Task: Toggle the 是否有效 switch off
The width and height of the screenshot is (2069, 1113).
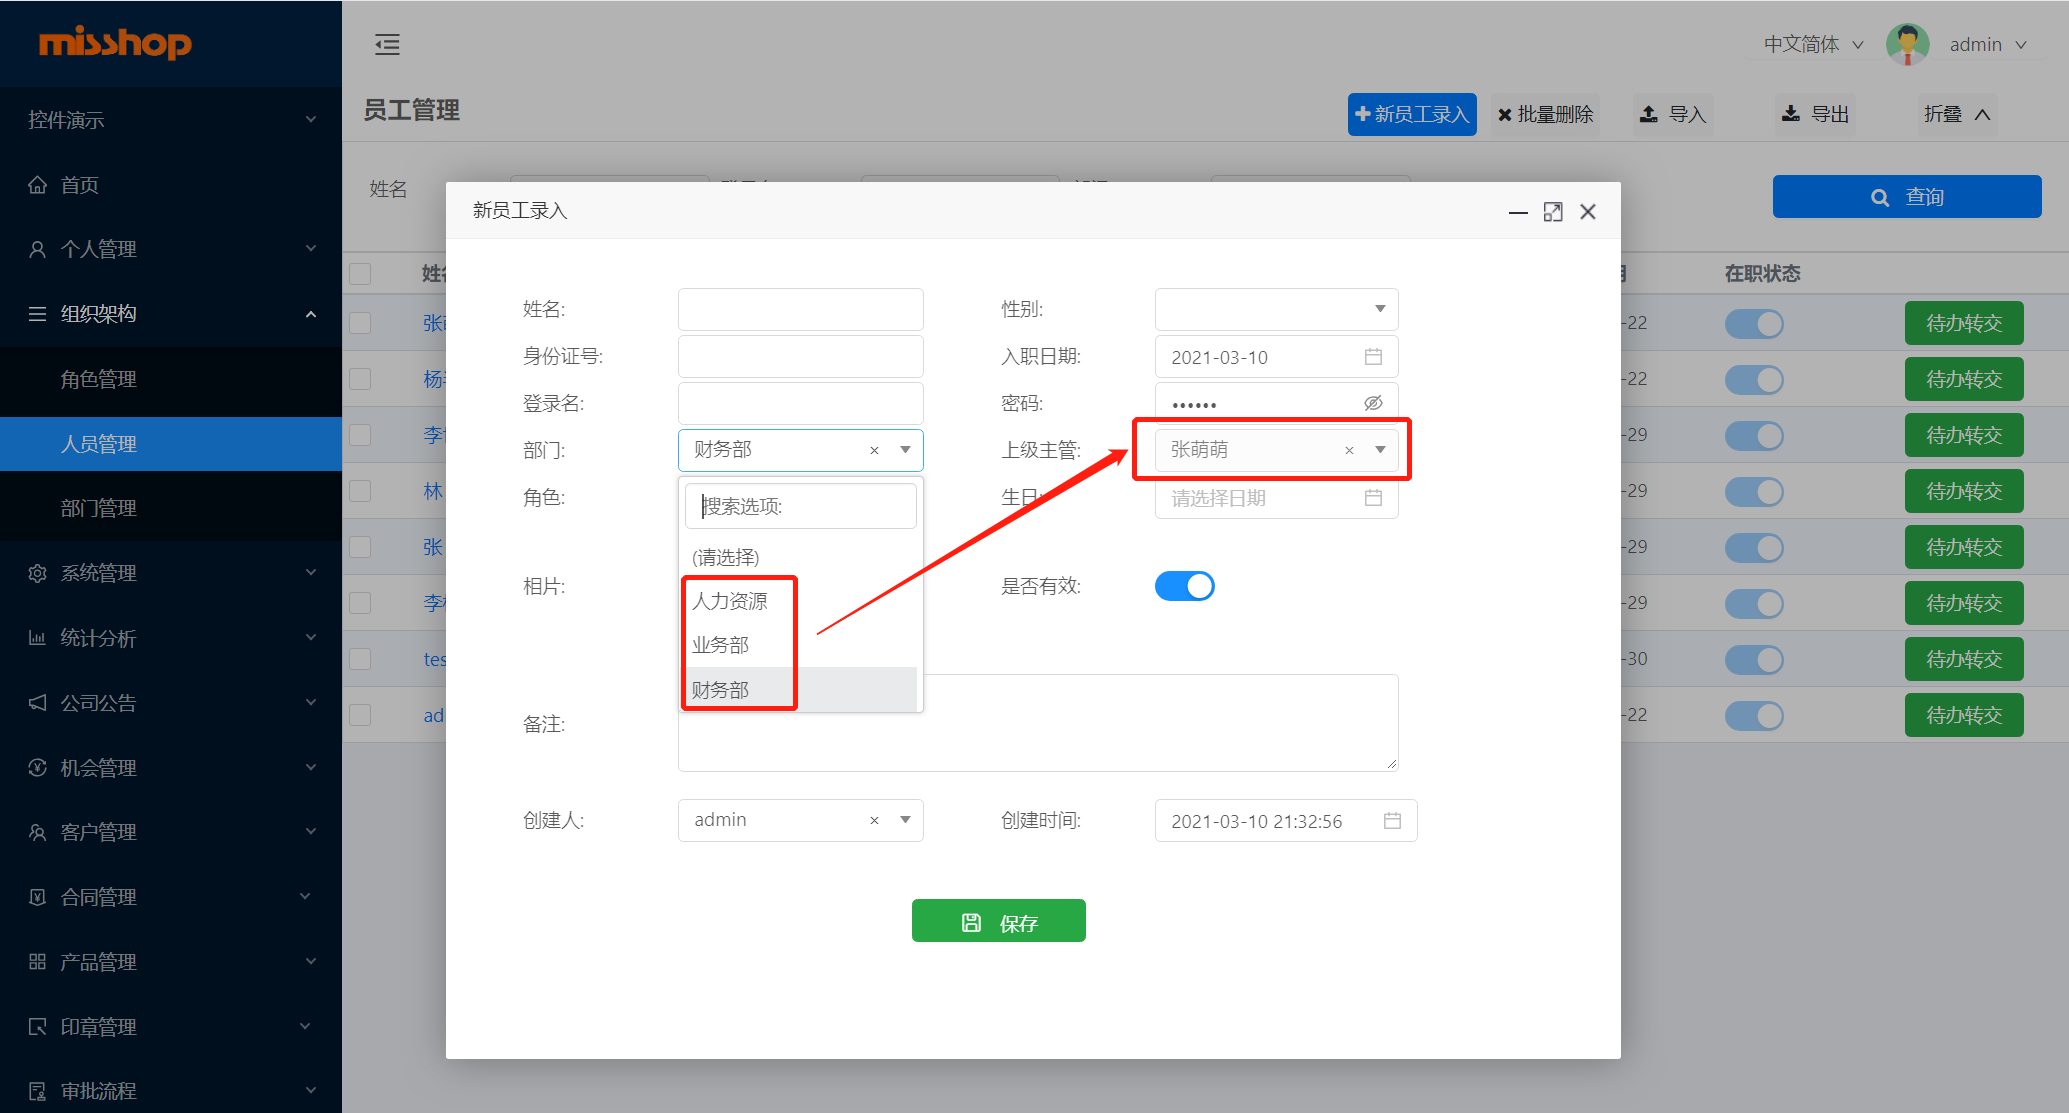Action: (1185, 586)
